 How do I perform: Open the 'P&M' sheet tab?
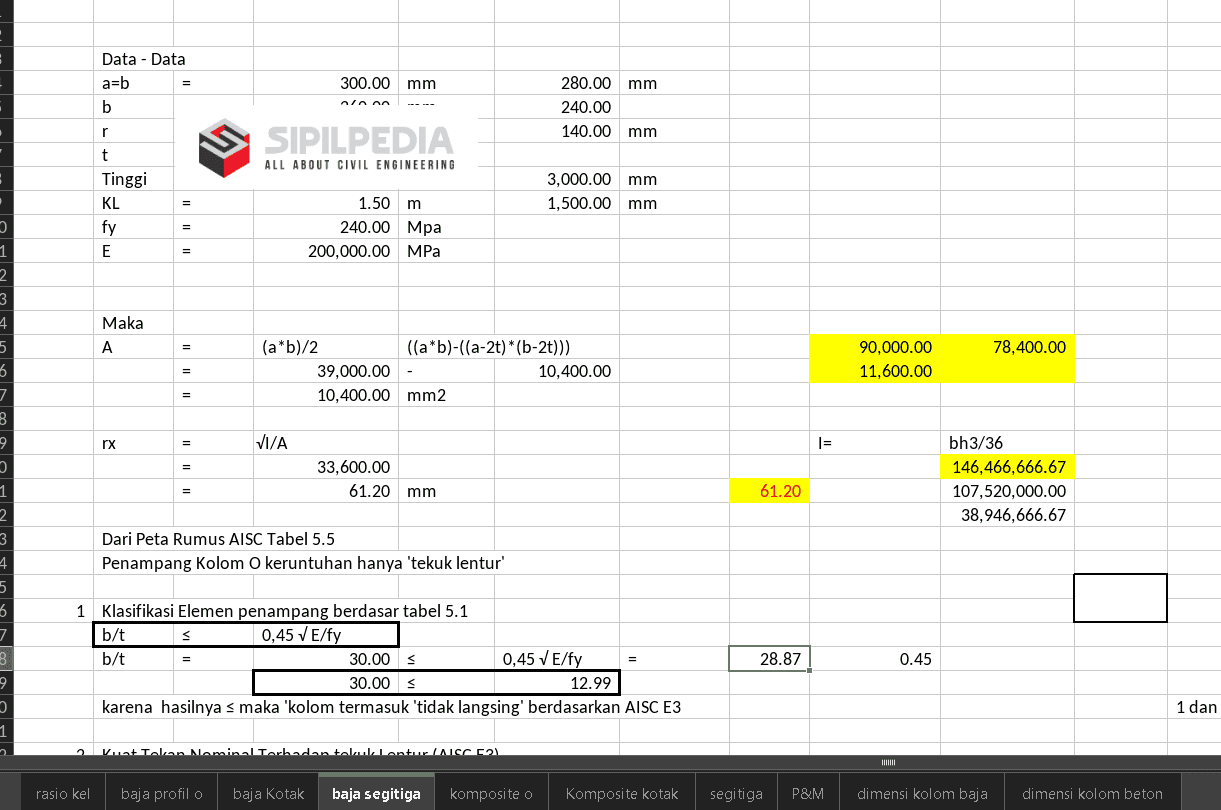tap(807, 794)
